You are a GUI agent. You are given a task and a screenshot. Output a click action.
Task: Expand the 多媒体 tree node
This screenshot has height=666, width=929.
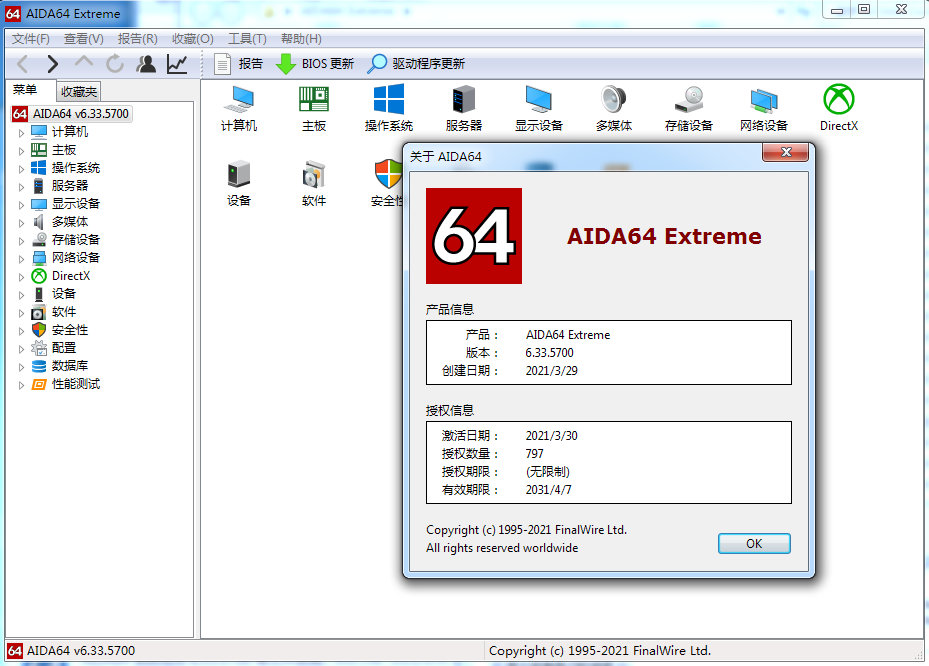pyautogui.click(x=21, y=222)
